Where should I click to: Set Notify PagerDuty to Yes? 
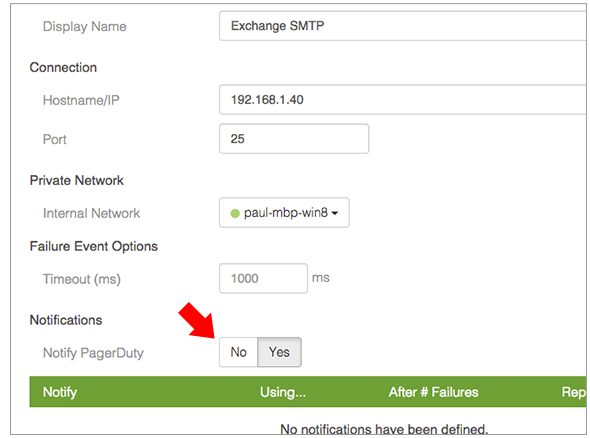[279, 352]
